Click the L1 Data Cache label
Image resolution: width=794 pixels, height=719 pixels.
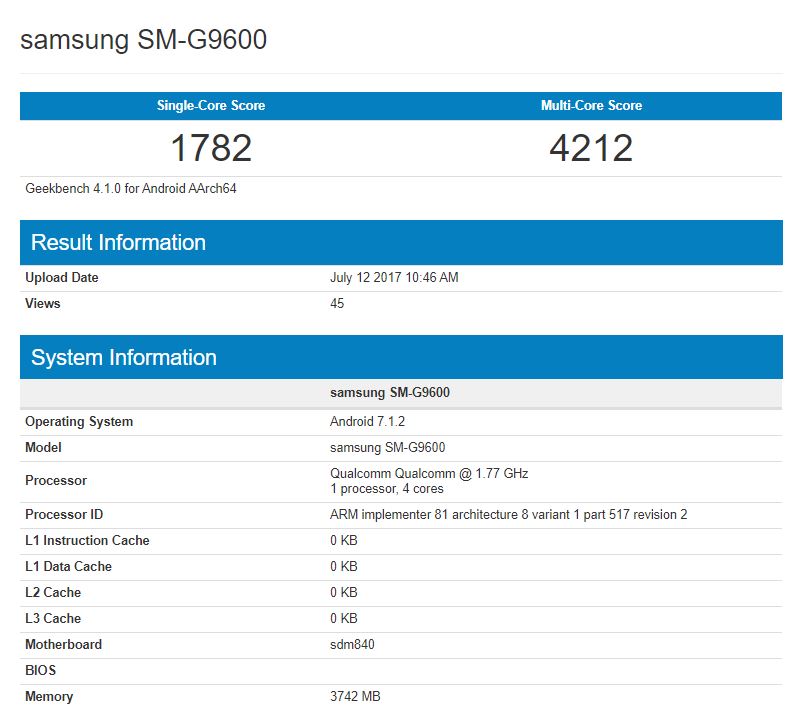pyautogui.click(x=68, y=567)
